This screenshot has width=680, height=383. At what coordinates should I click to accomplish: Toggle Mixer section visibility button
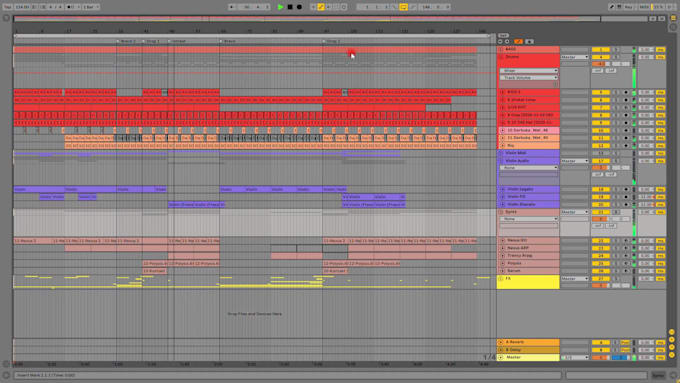click(671, 347)
